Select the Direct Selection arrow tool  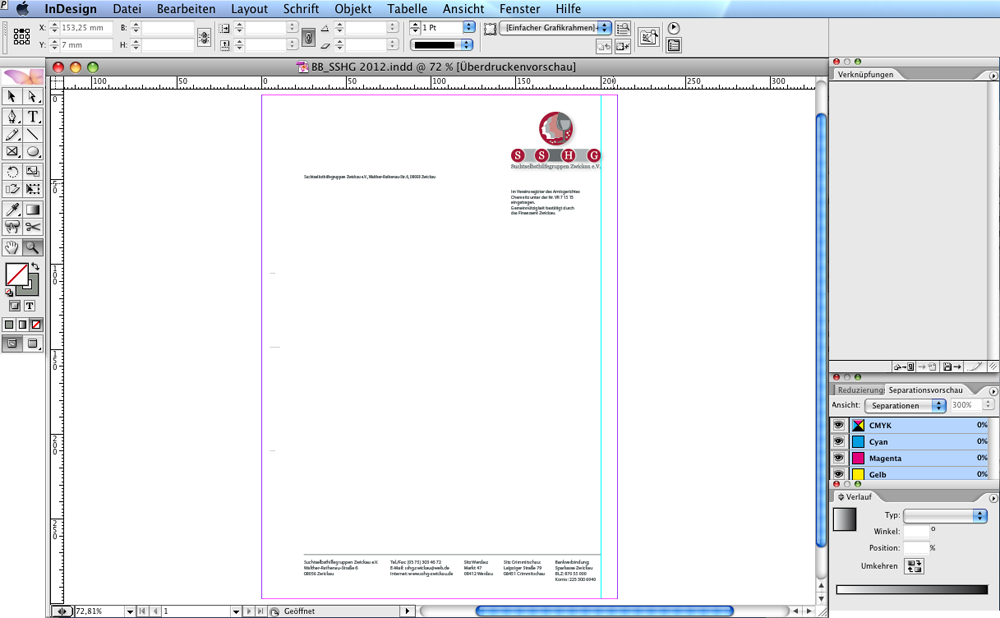pos(33,97)
